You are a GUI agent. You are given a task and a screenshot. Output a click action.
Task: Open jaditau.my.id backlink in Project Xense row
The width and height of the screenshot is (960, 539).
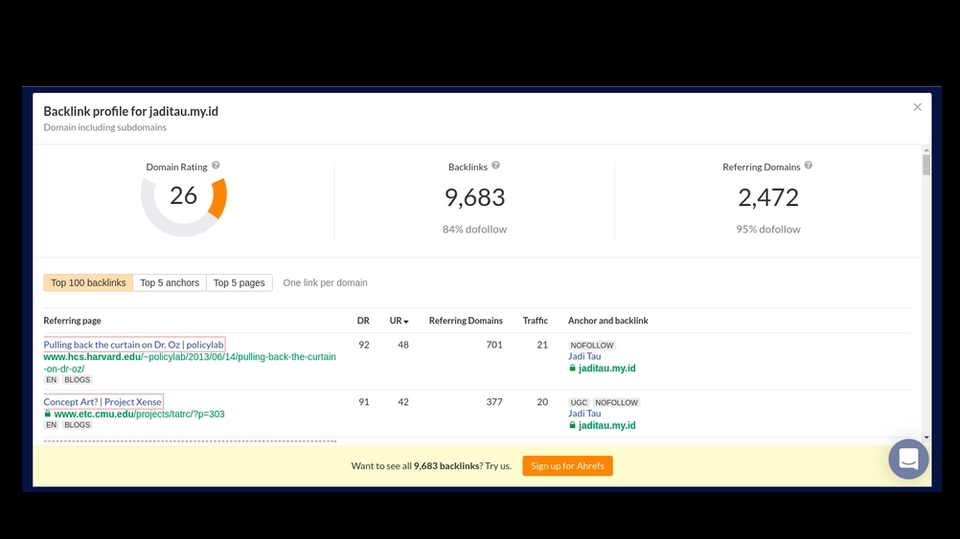607,425
